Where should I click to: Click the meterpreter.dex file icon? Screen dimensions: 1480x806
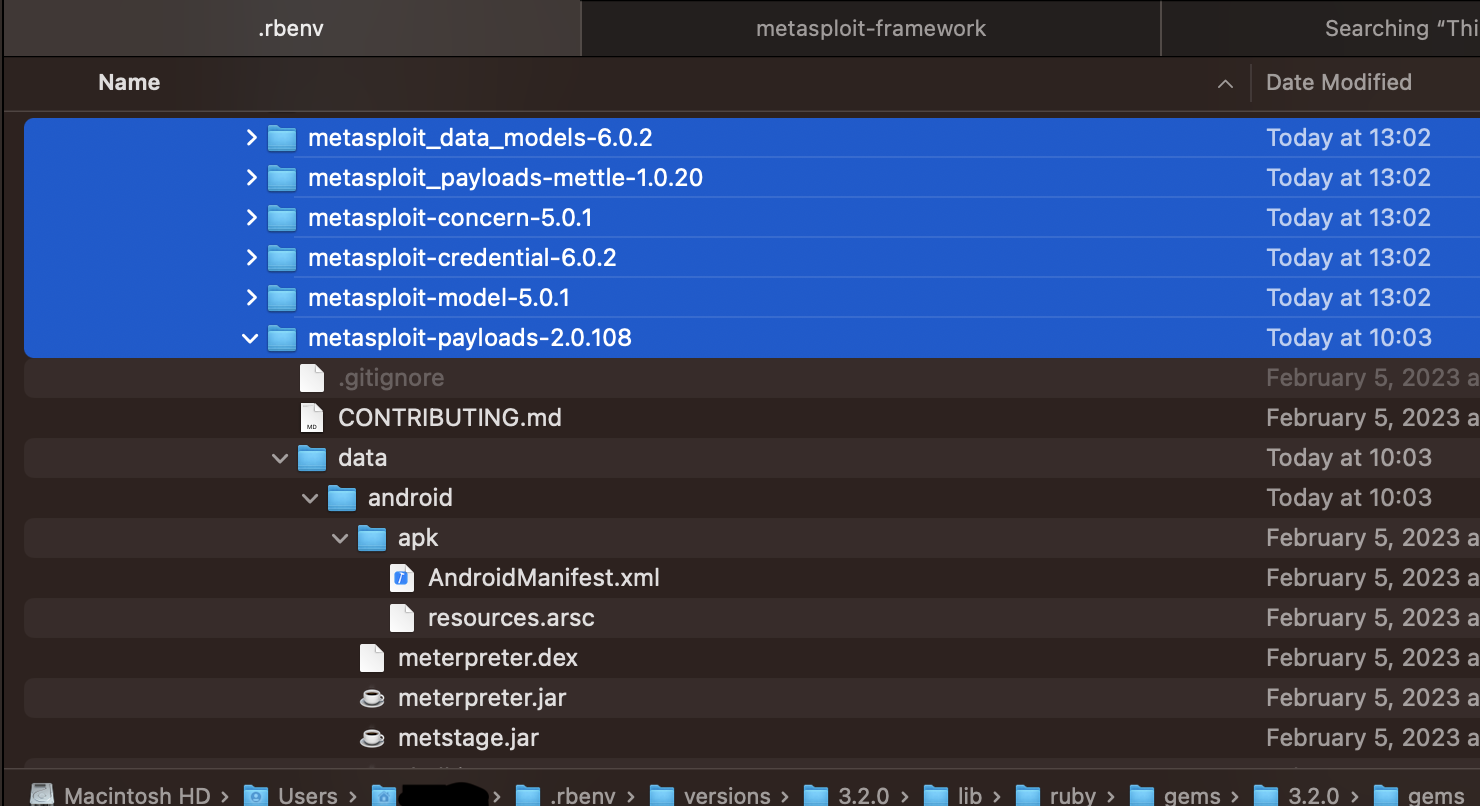point(372,657)
